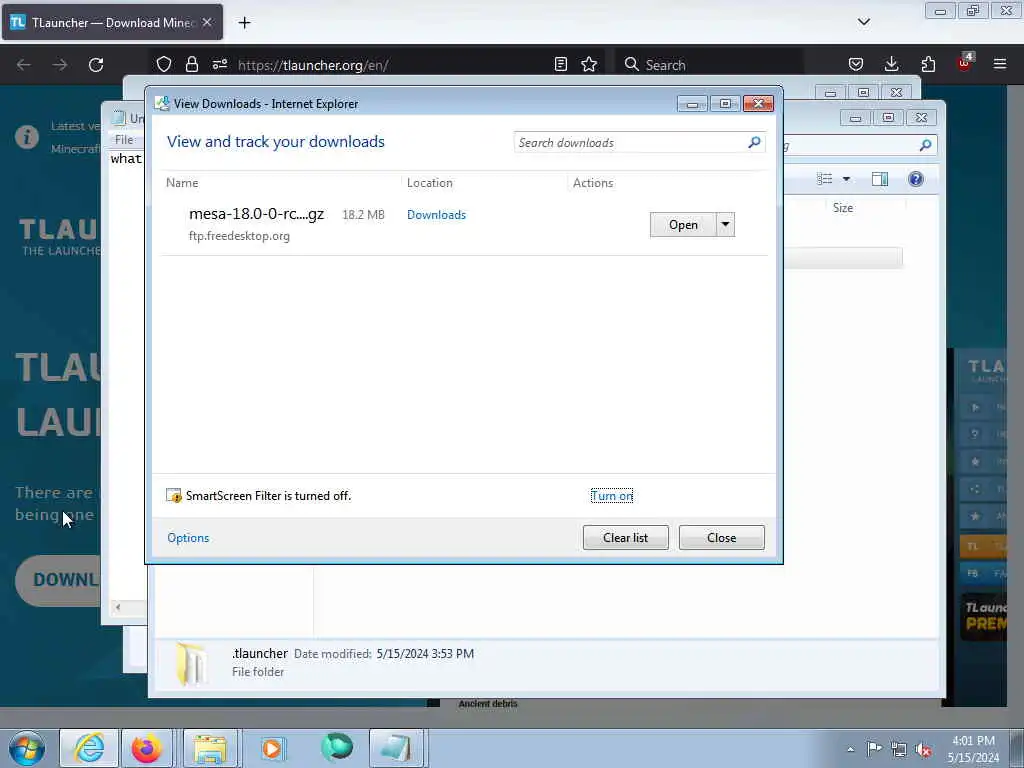Screen dimensions: 1024x768
Task: Open the taskbar clock and date
Action: 973,749
